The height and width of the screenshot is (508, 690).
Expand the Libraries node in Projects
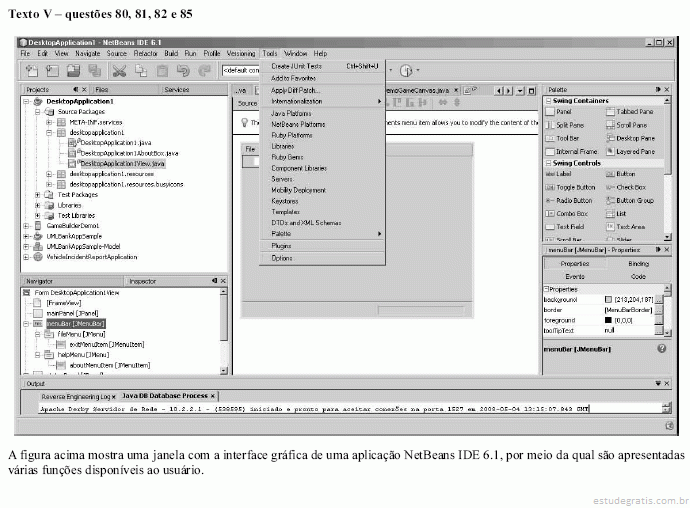point(38,205)
